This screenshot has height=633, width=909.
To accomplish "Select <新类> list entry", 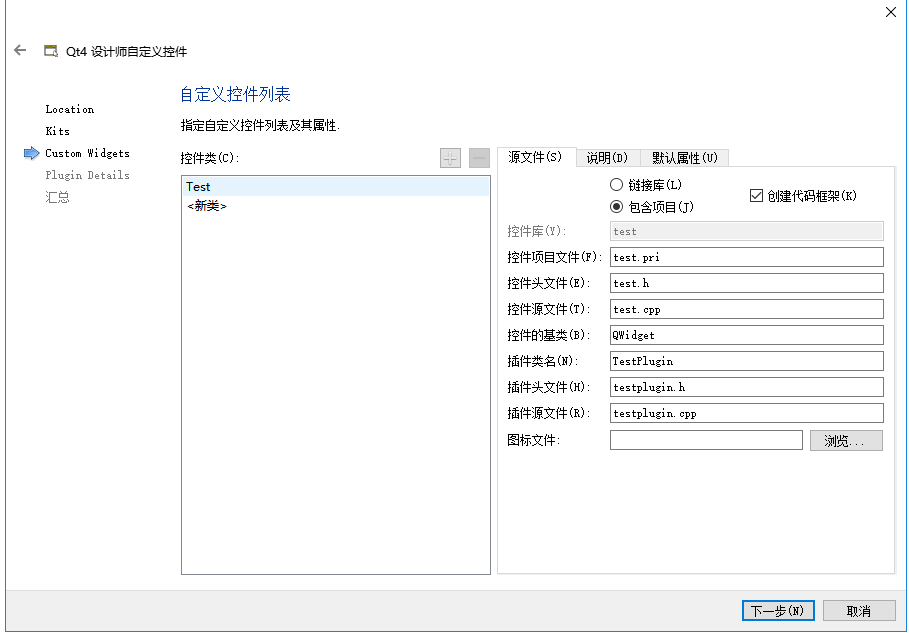I will click(x=336, y=206).
